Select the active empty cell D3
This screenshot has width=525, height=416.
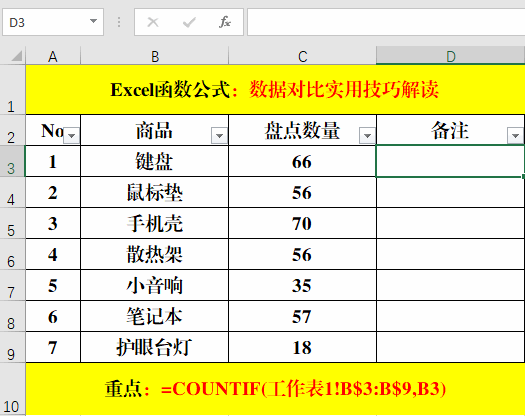click(450, 161)
